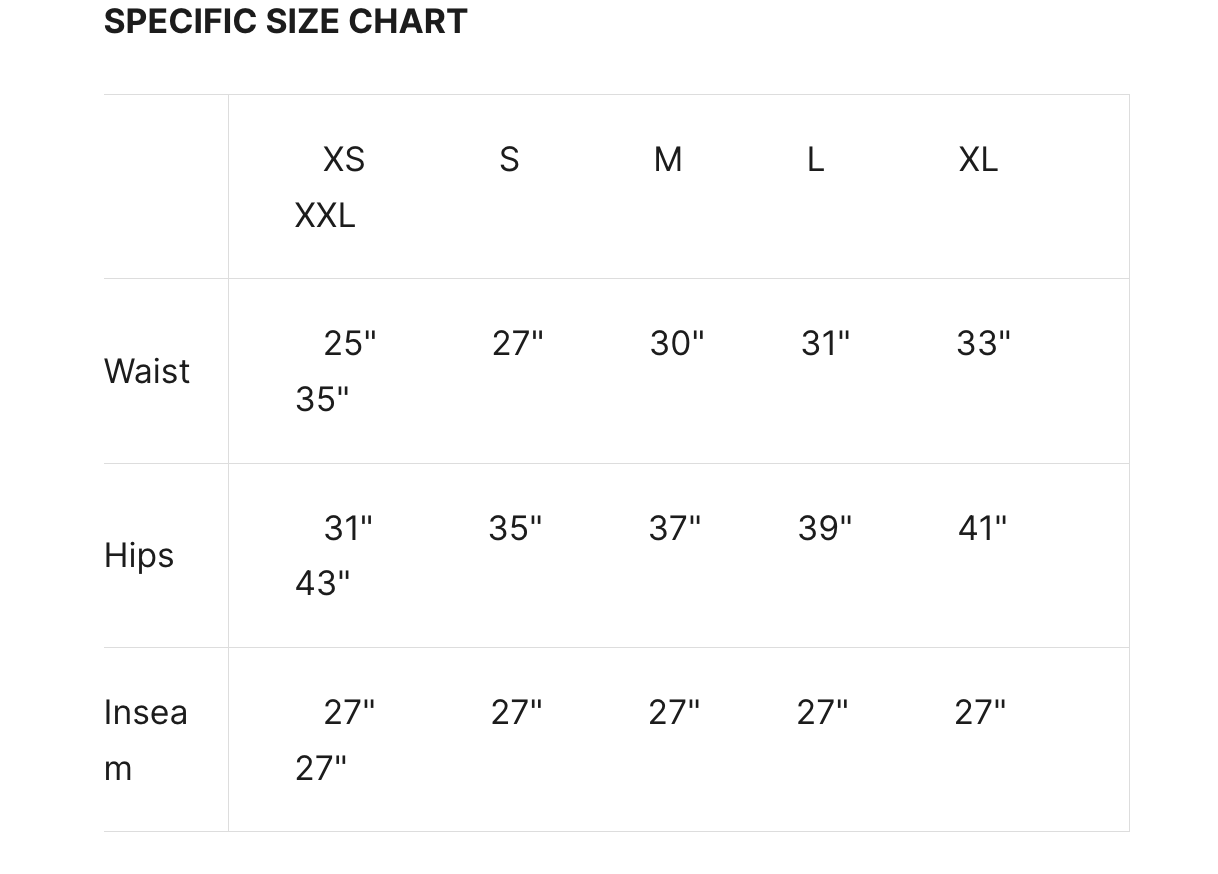Click the 33" waist value for XL
This screenshot has height=874, width=1218.
(x=982, y=343)
